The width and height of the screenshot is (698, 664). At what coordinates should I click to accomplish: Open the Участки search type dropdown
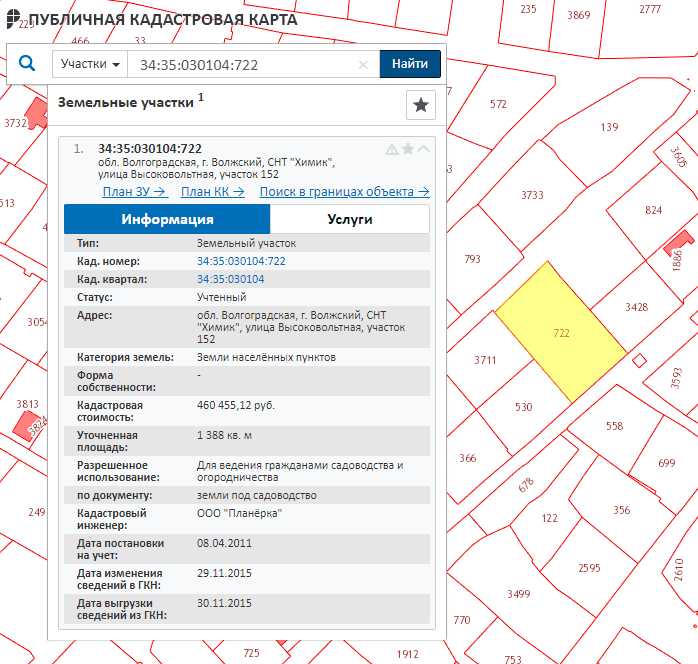click(x=90, y=64)
